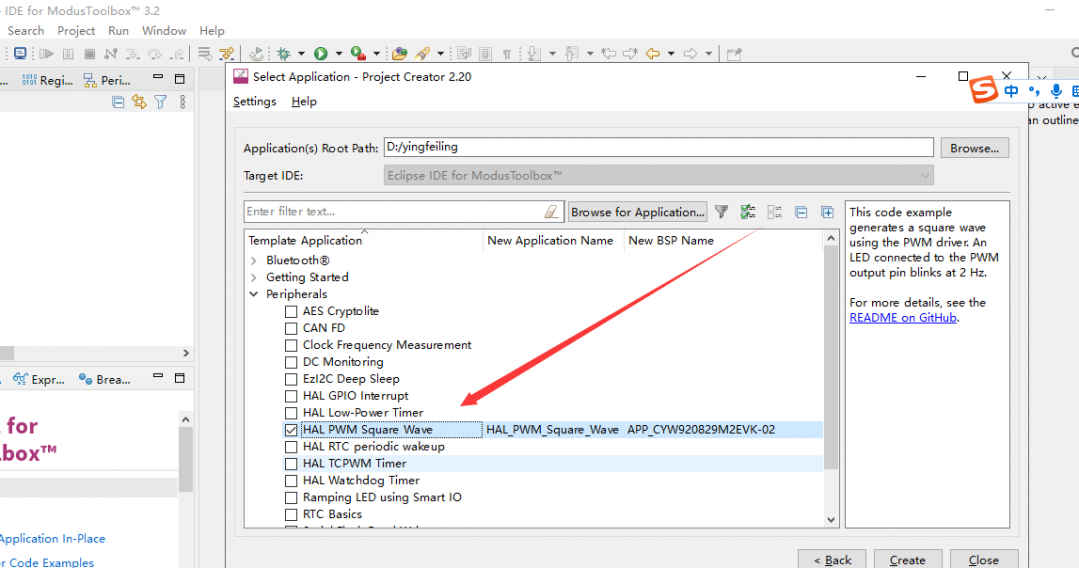
Task: Click the Open Console monitor icon
Action: (x=20, y=54)
